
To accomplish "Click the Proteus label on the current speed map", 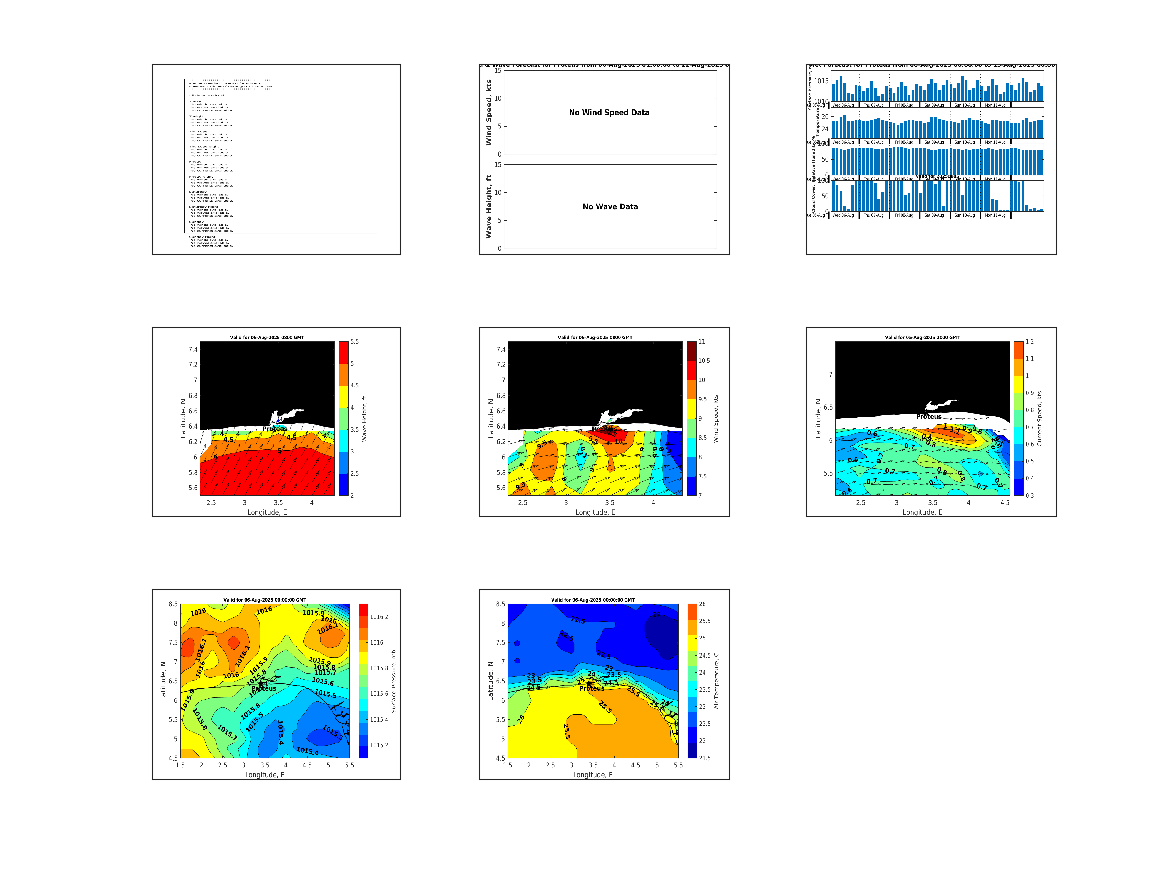I will coord(929,417).
